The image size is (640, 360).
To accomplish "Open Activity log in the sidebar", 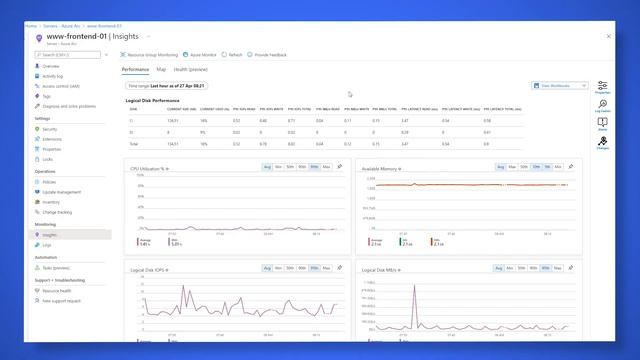I will (52, 76).
